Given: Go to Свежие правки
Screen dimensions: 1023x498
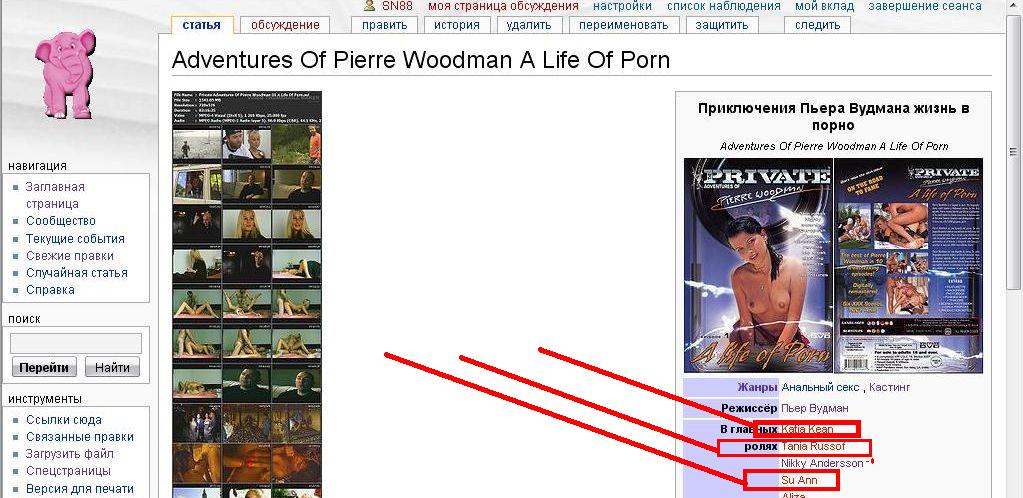Looking at the screenshot, I should [x=70, y=256].
